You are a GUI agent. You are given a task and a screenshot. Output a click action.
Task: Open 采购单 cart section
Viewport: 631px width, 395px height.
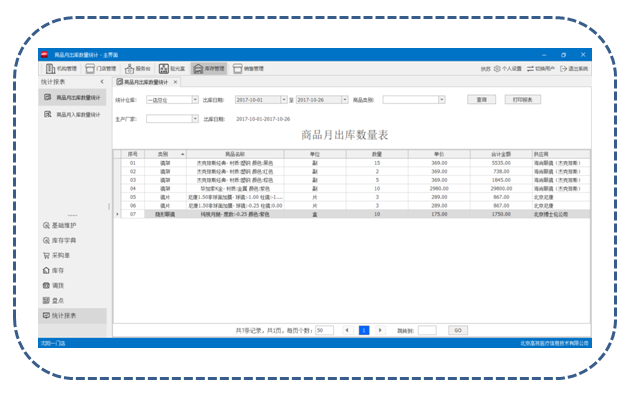pos(57,255)
